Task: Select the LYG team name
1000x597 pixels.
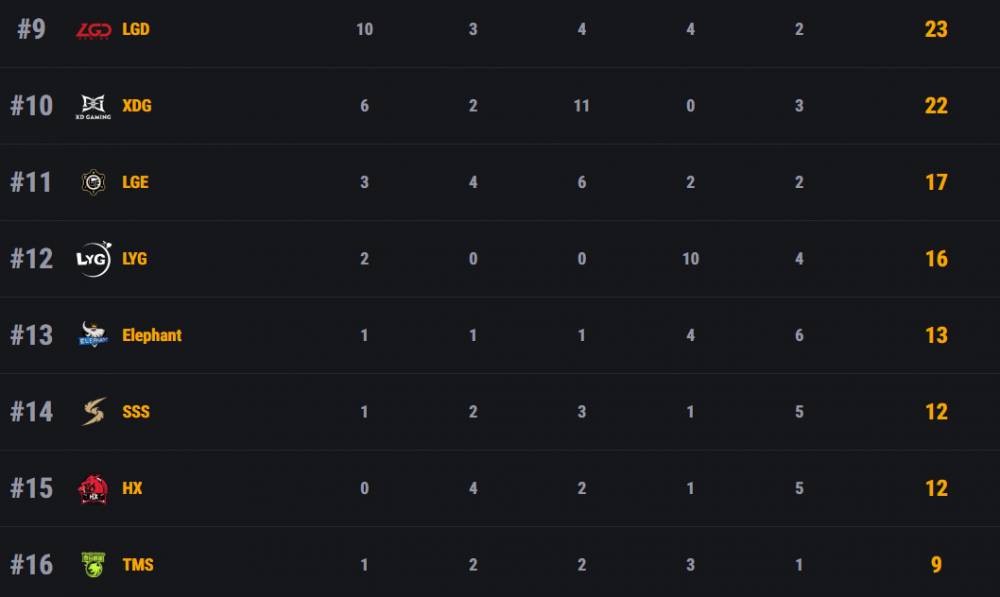Action: tap(135, 259)
